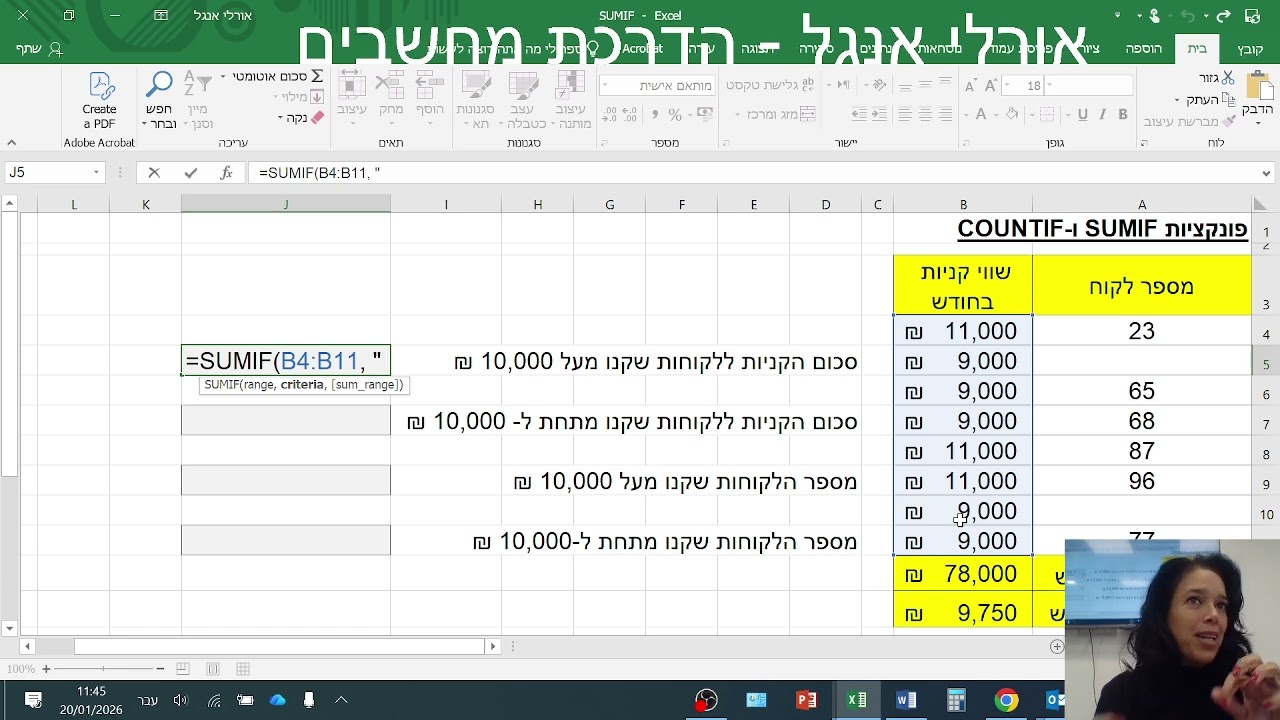This screenshot has width=1280, height=720.
Task: Click the Accounting Number Format icon
Action: 703,115
